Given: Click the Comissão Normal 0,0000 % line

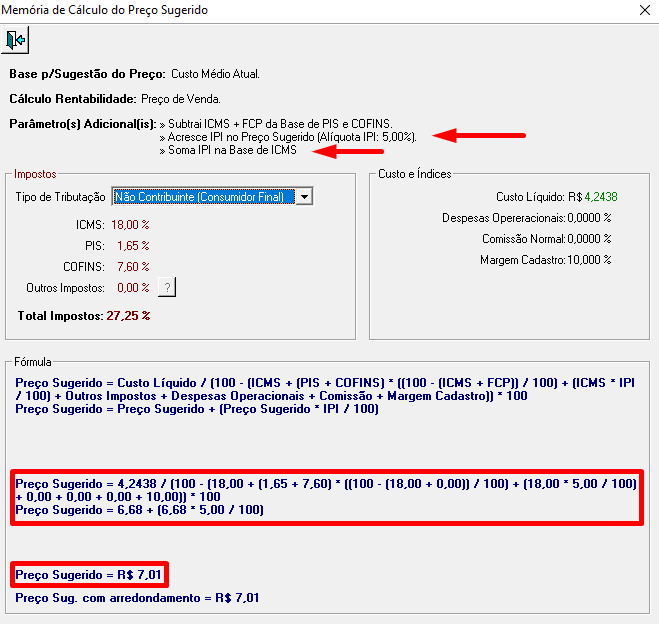Looking at the screenshot, I should pyautogui.click(x=547, y=239).
